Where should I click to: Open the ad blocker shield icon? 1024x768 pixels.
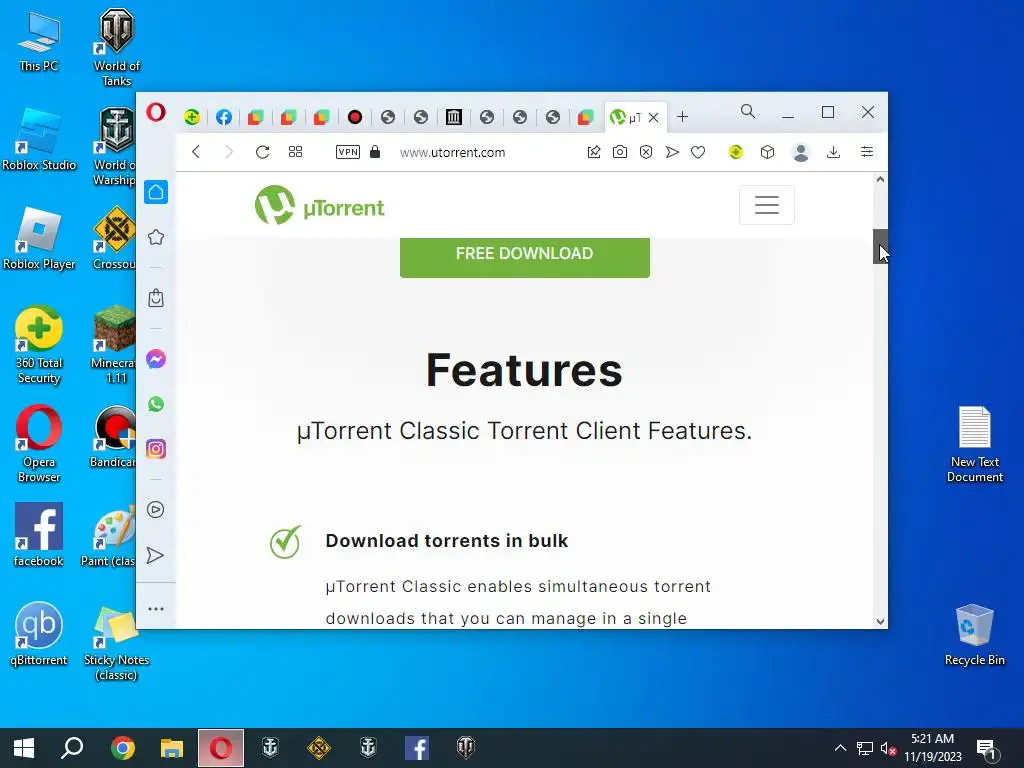(x=646, y=152)
